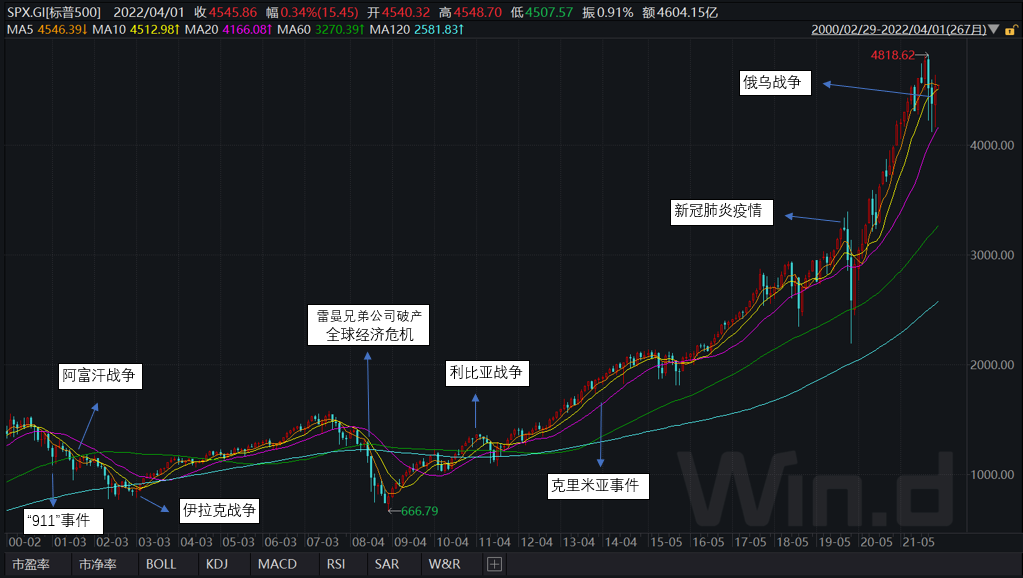Click the MA5 moving average label
Screen dimensions: 1023x578
(x=20, y=31)
